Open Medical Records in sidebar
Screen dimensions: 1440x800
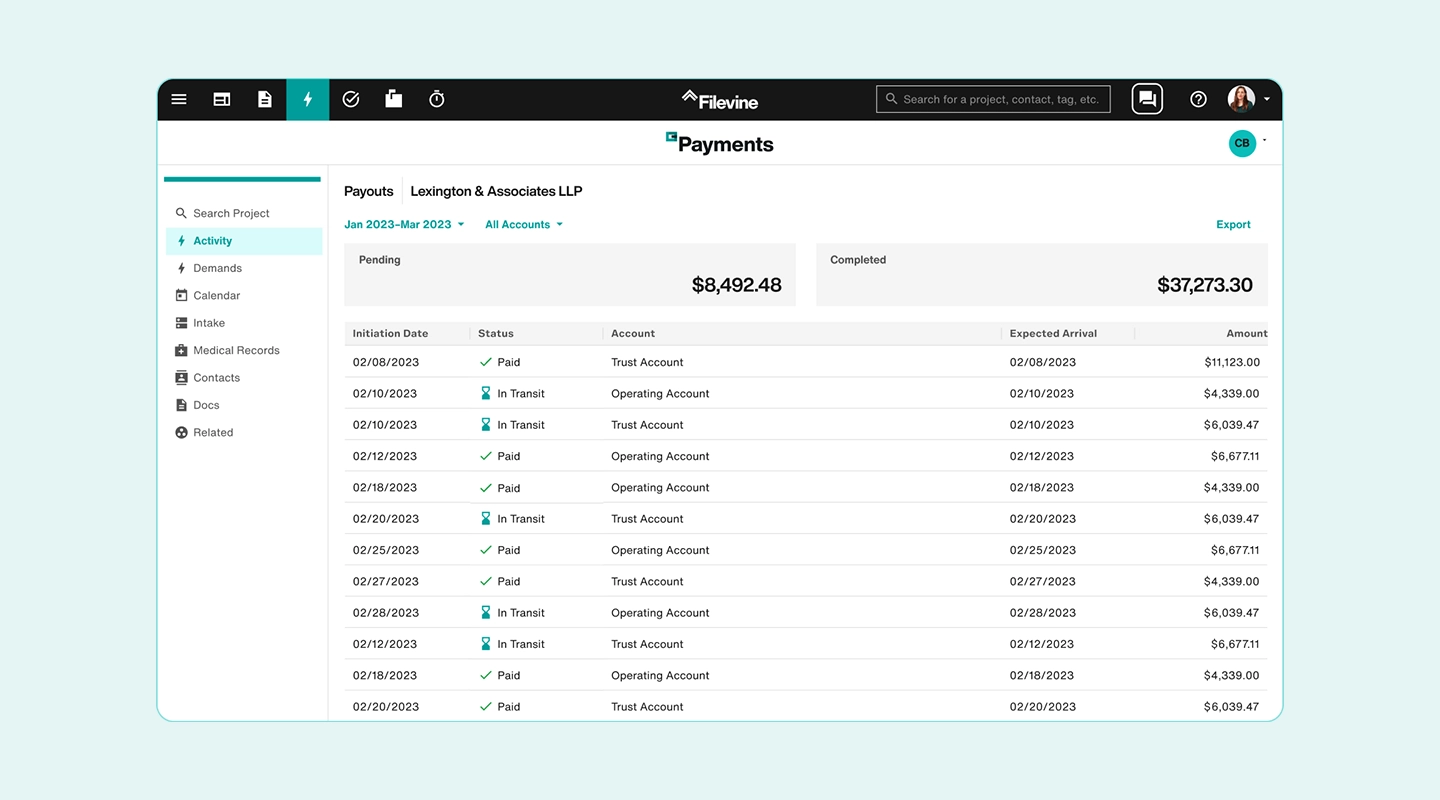(x=244, y=350)
